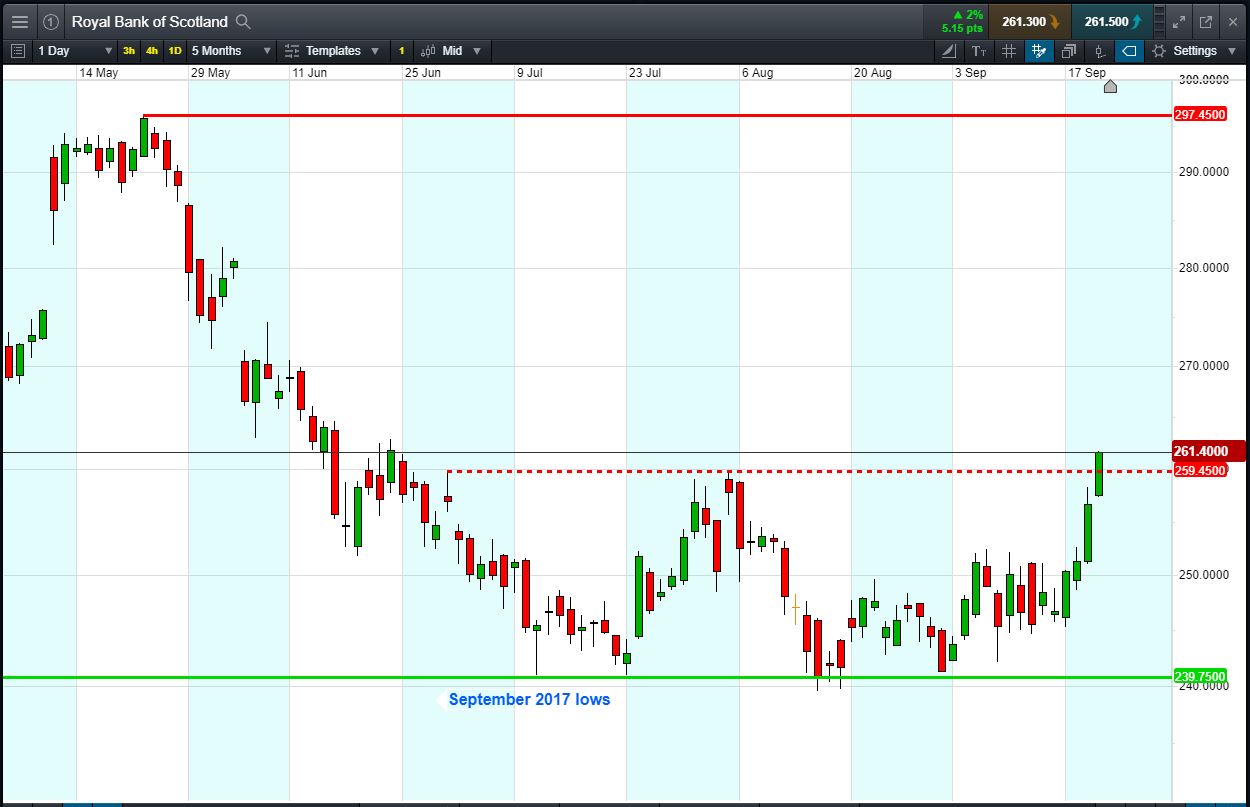The image size is (1250, 807).
Task: Toggle the price label tag icon
Action: click(1129, 51)
